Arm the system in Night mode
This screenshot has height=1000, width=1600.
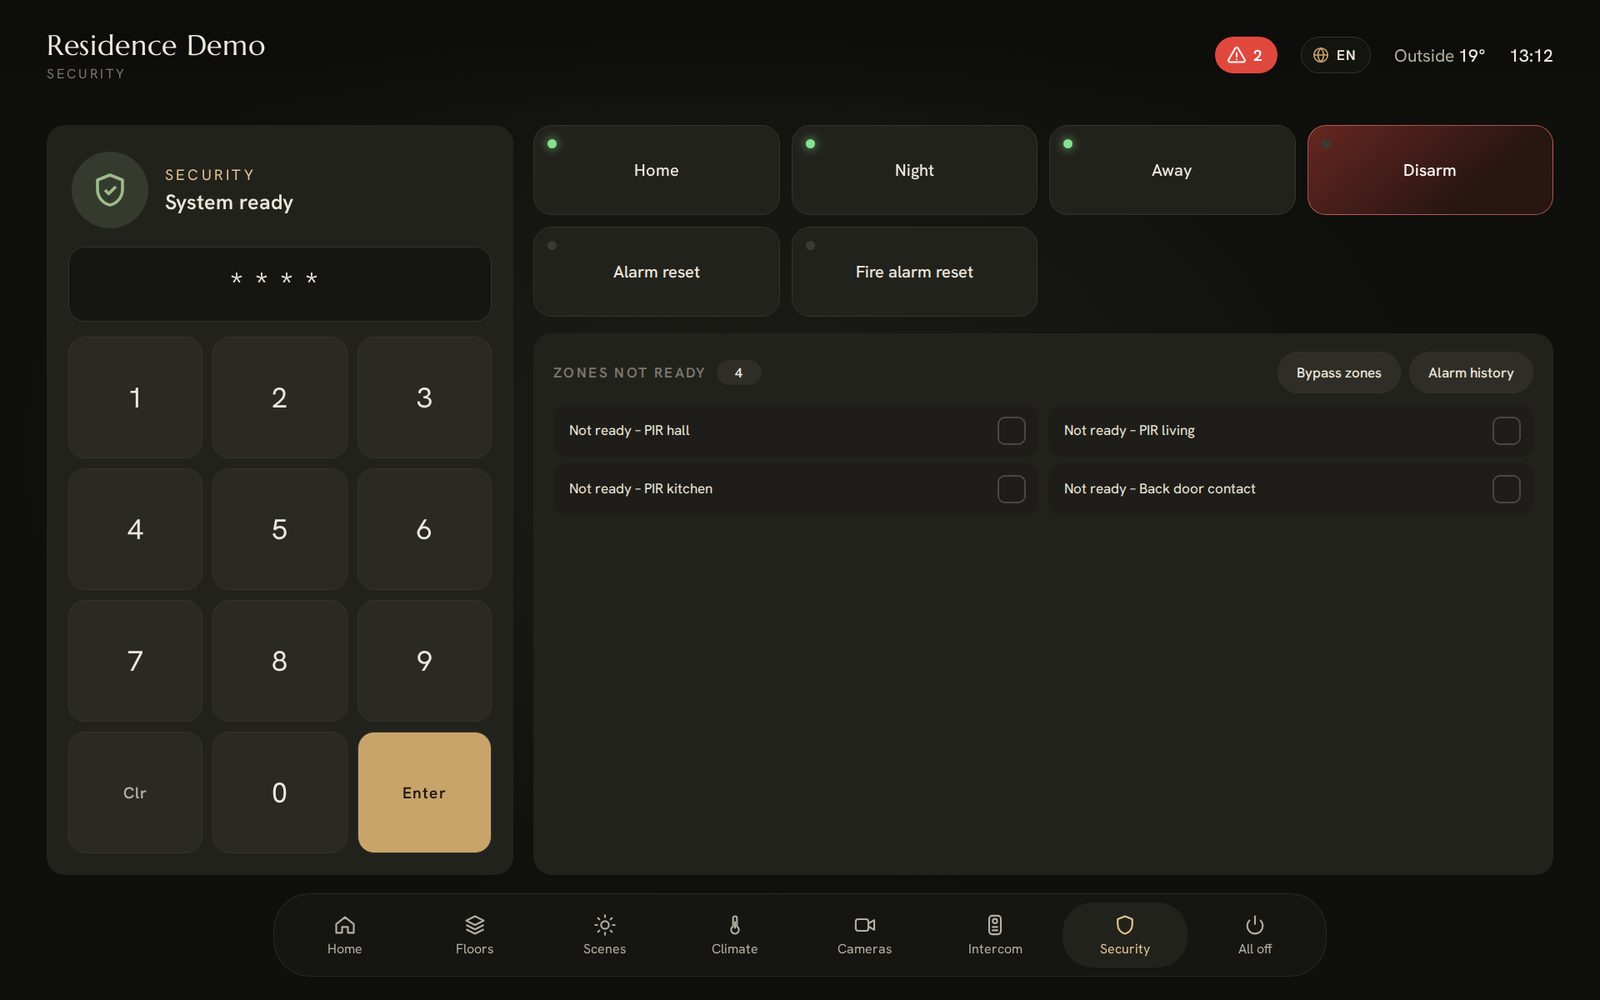click(x=914, y=170)
